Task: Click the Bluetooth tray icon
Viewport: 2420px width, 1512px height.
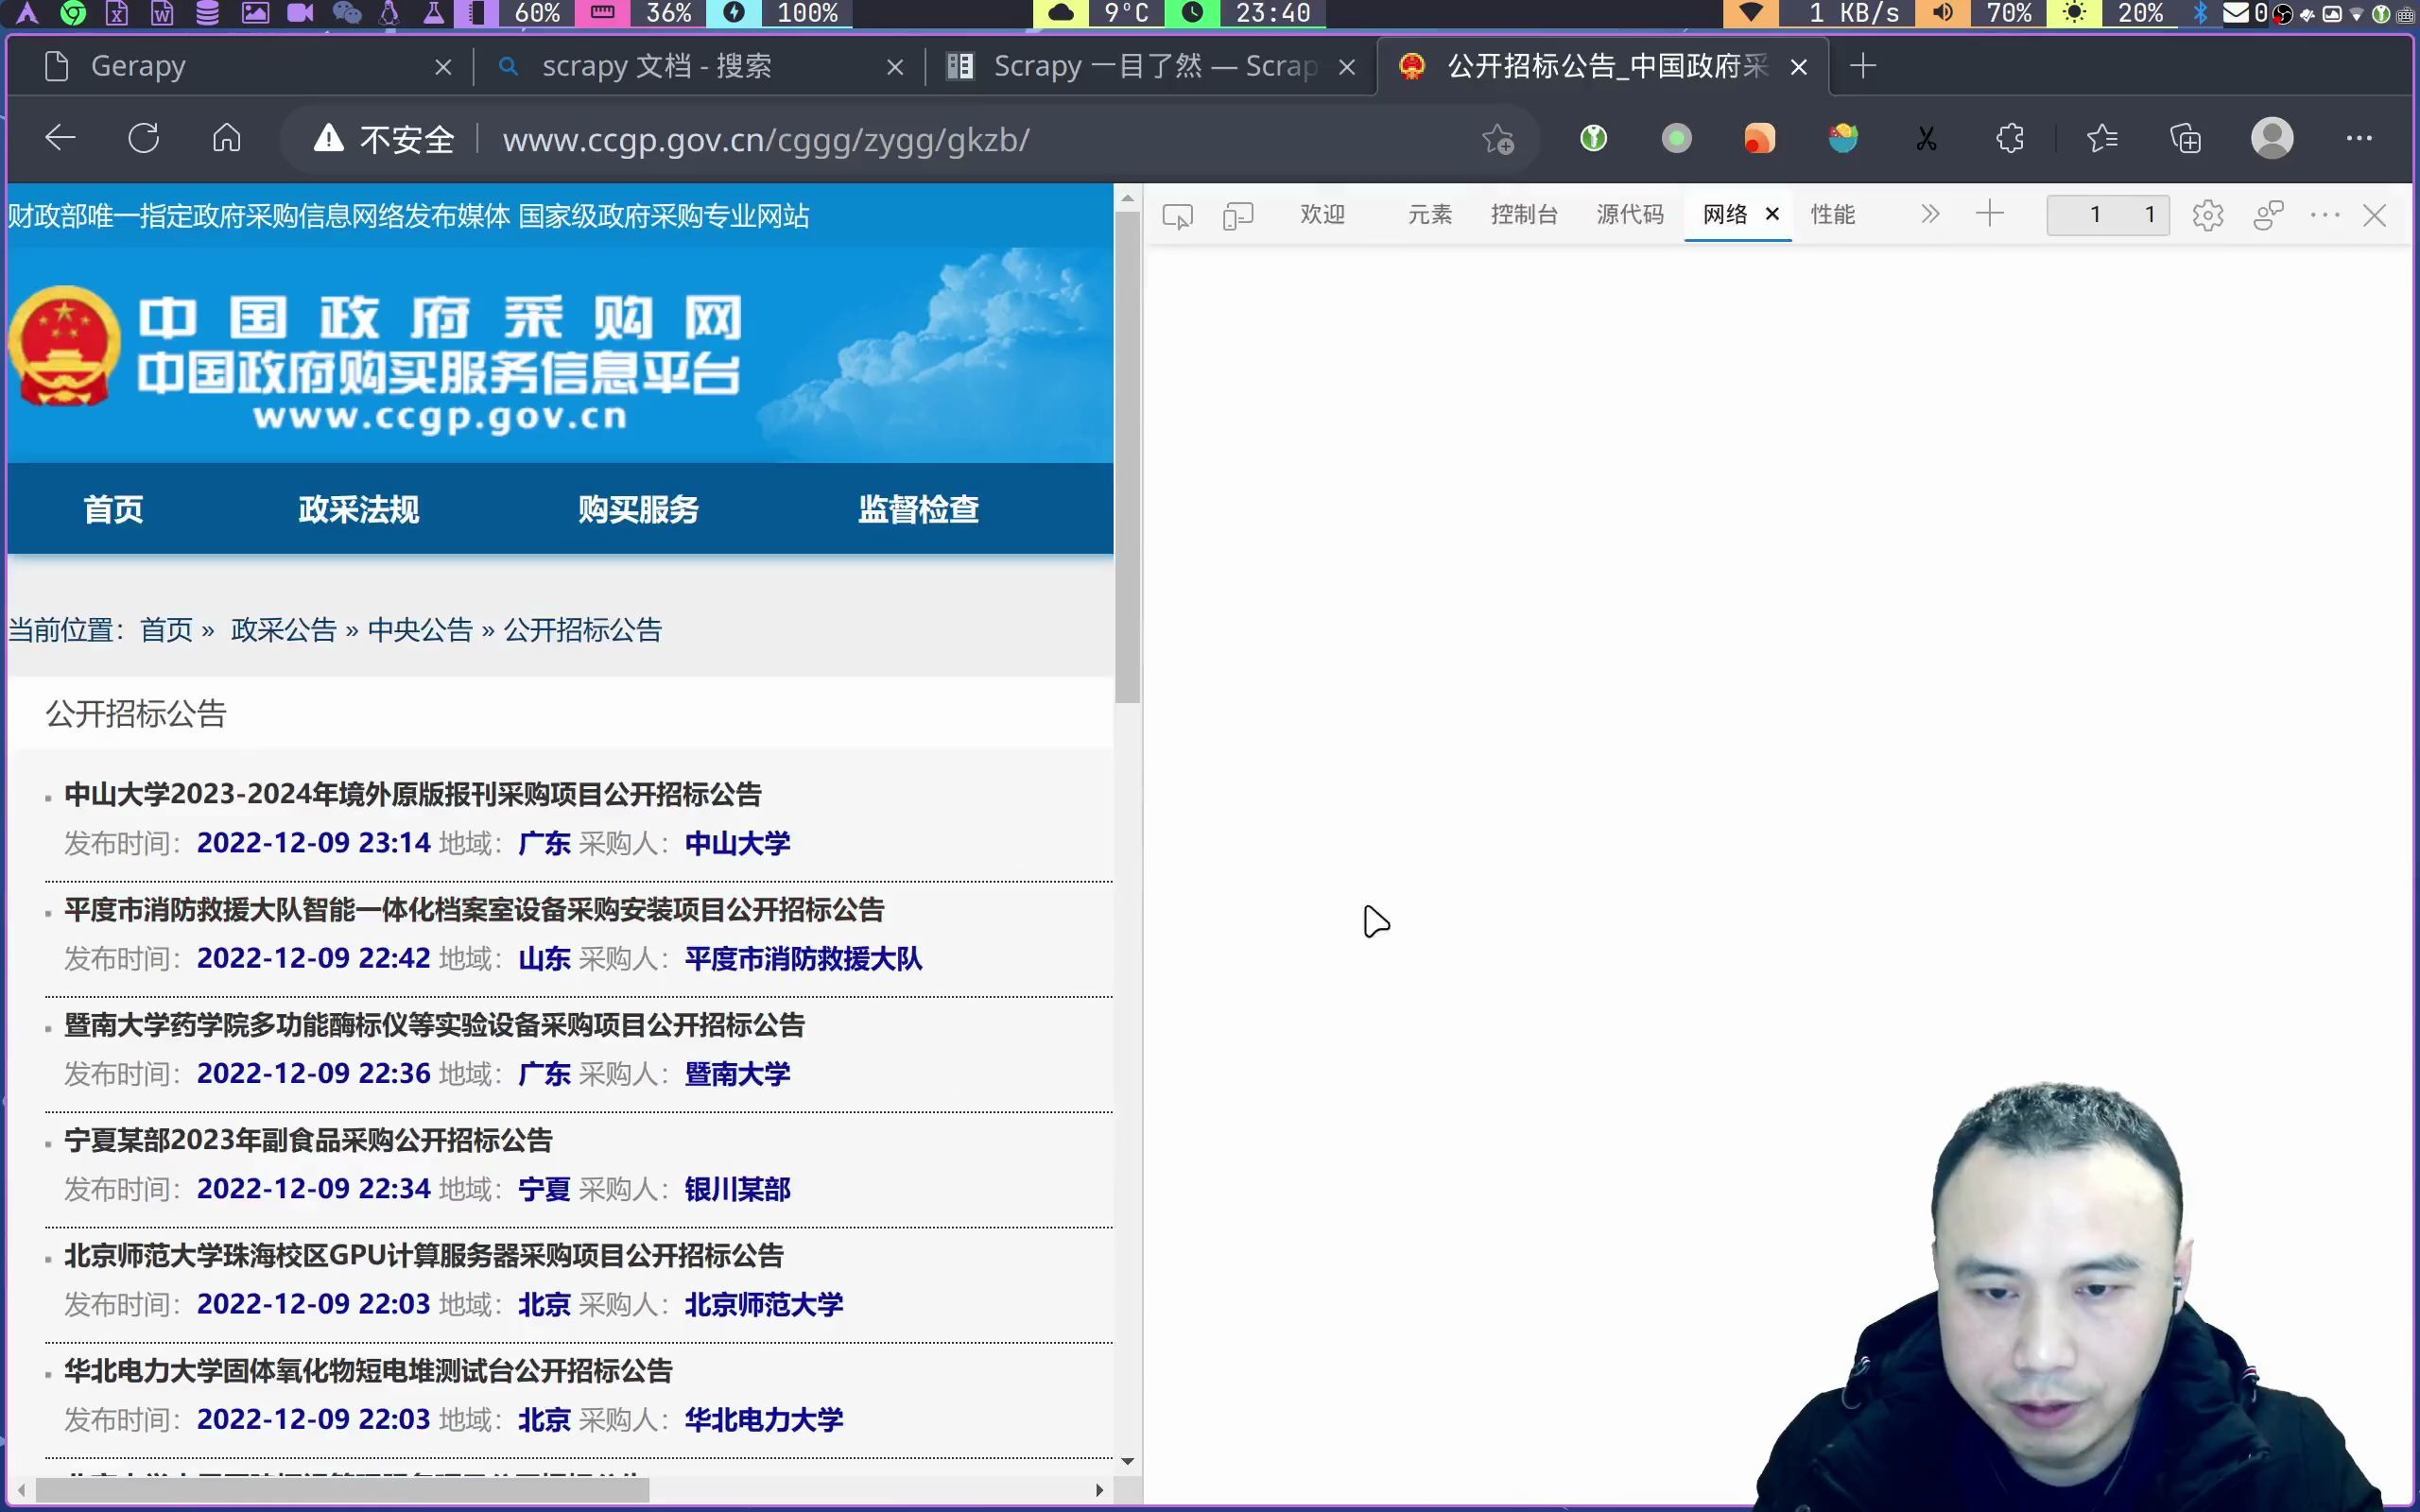Action: coord(2200,13)
